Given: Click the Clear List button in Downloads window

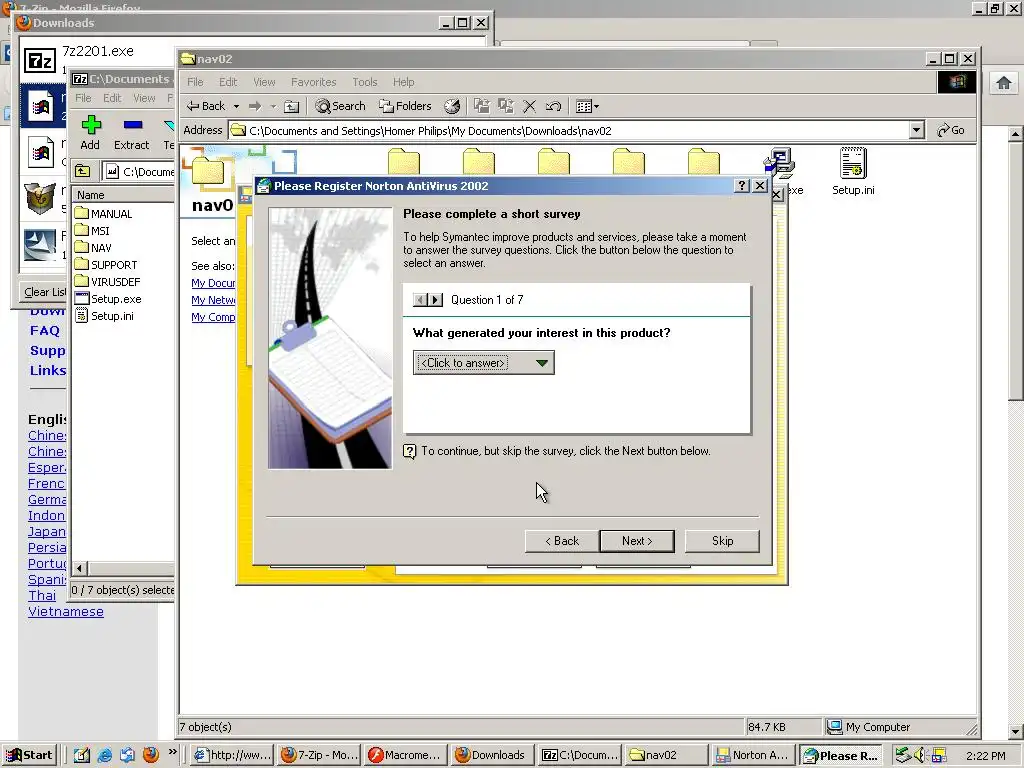Looking at the screenshot, I should pyautogui.click(x=44, y=292).
